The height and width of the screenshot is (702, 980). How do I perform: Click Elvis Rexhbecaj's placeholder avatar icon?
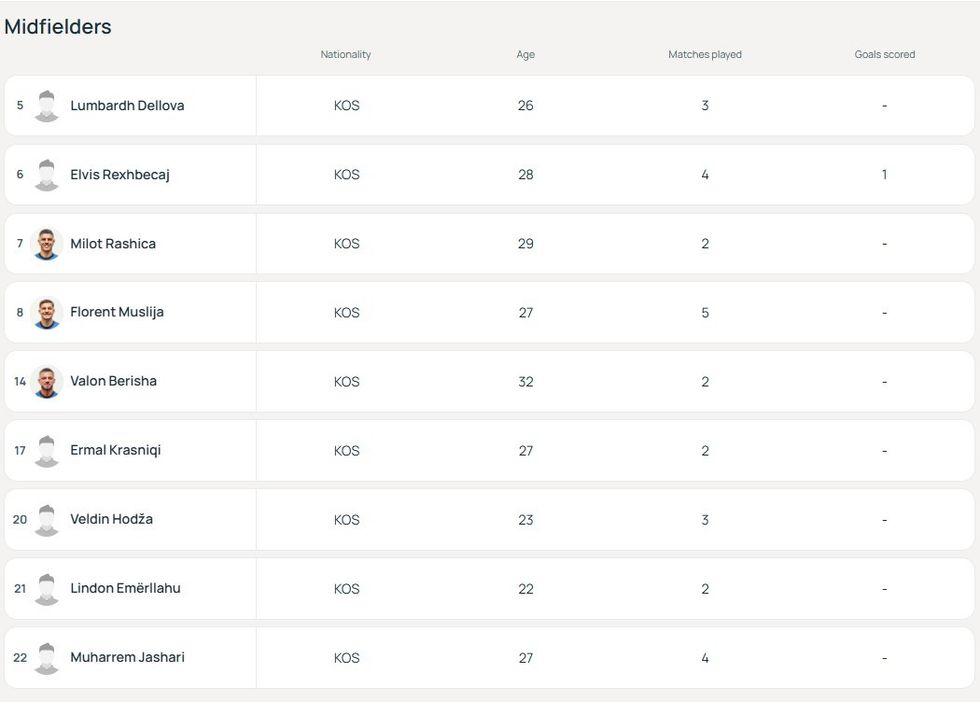pyautogui.click(x=46, y=175)
